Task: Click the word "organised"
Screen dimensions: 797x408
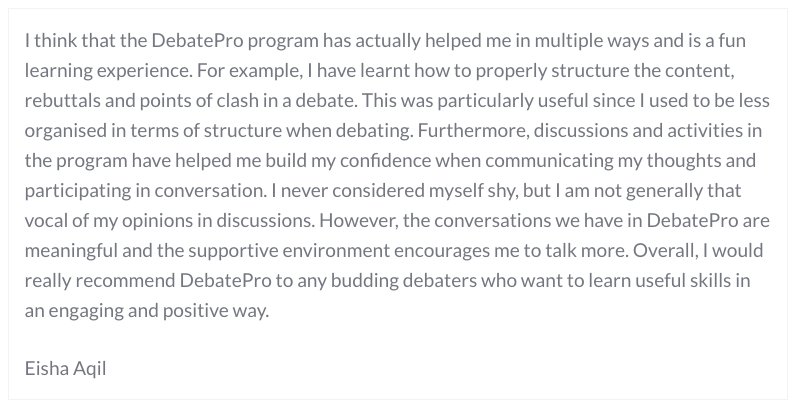Action: [64, 131]
